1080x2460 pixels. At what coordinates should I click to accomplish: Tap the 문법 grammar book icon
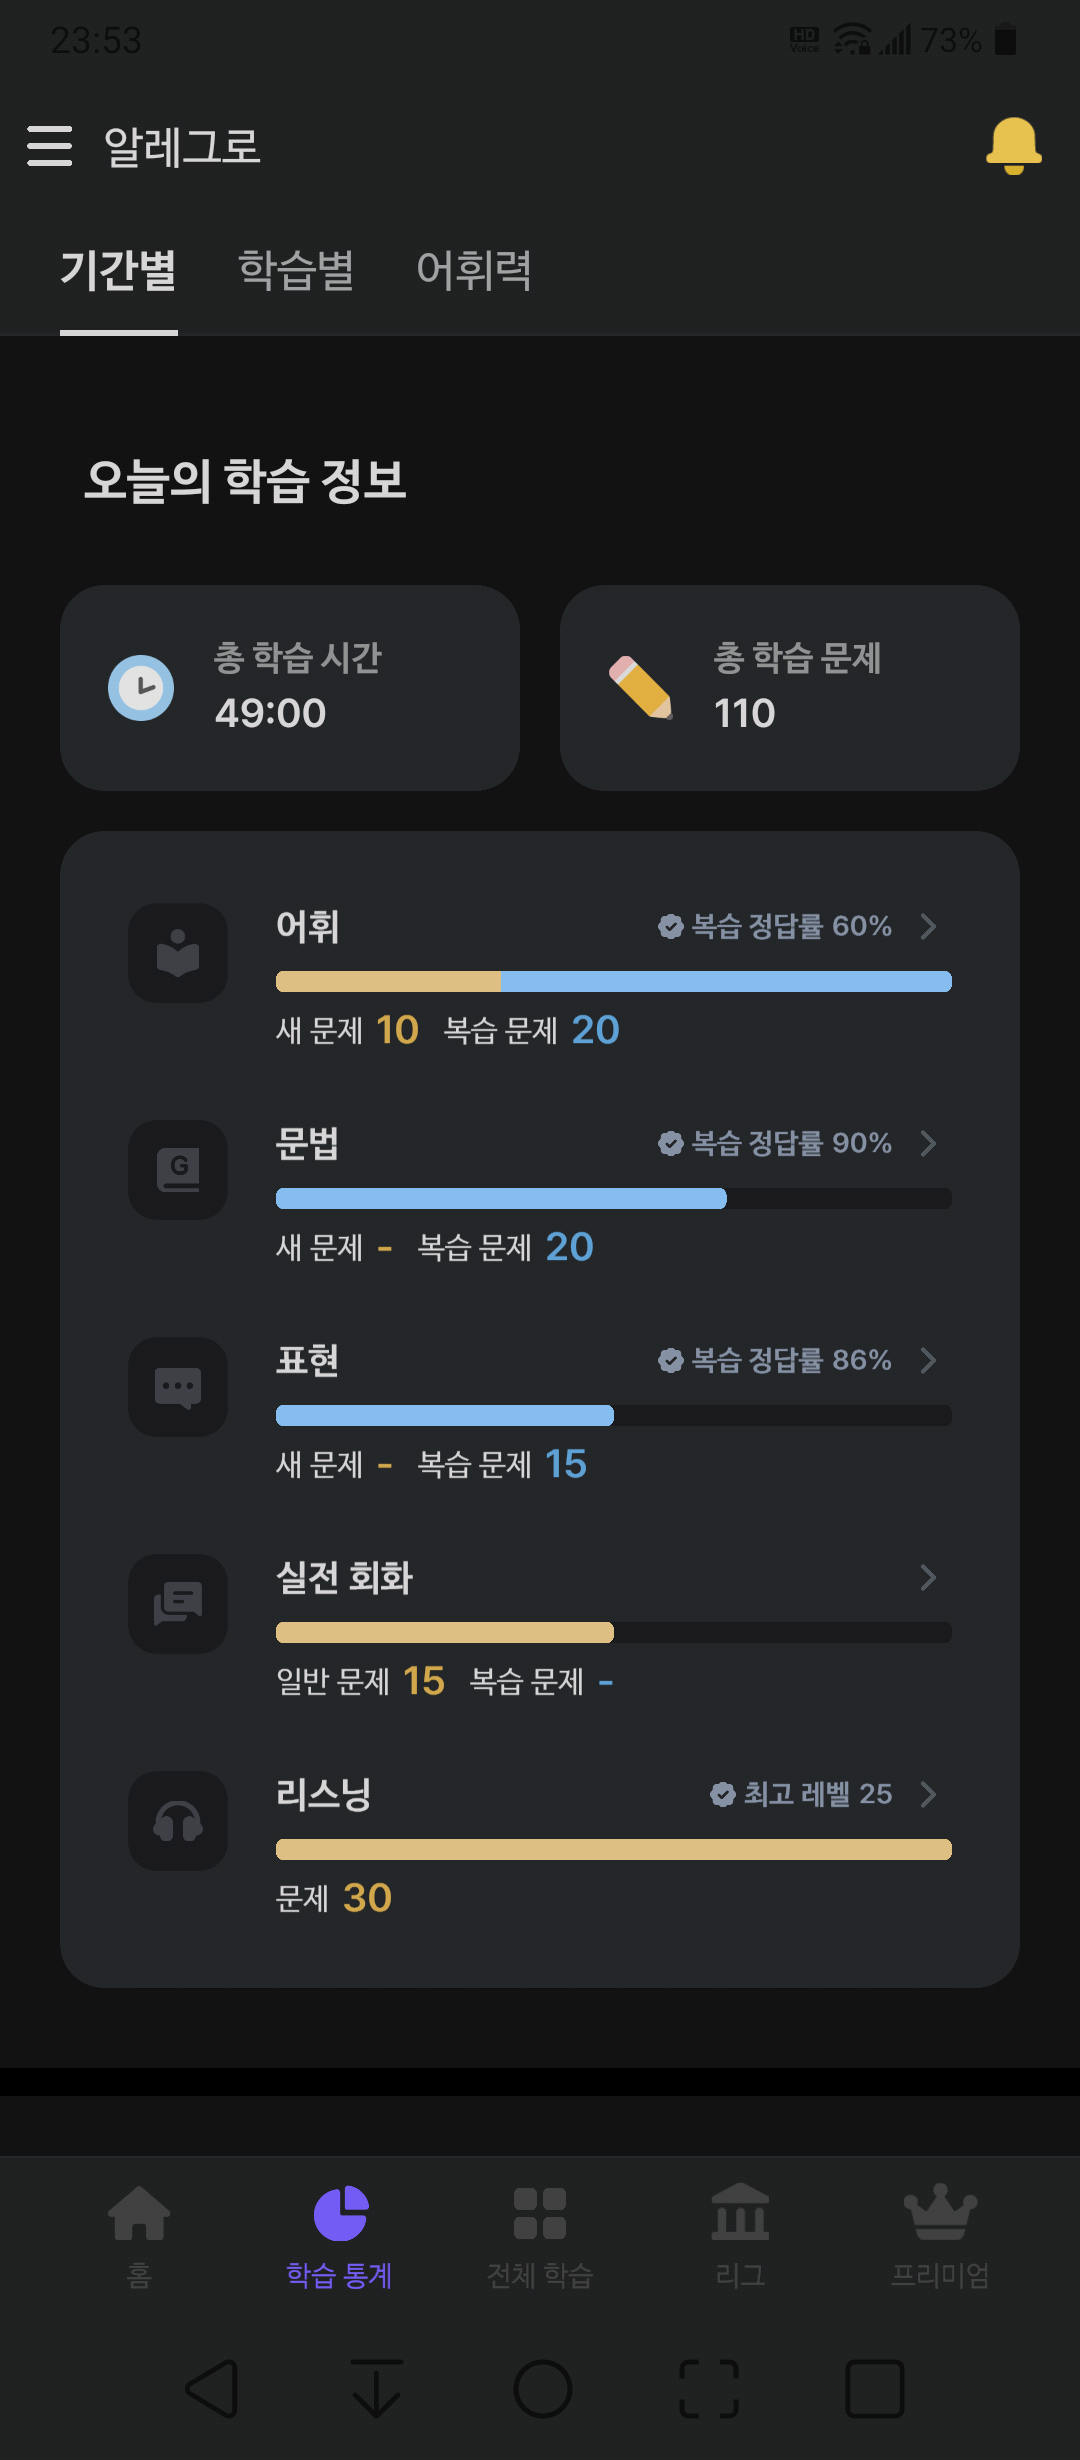click(178, 1170)
